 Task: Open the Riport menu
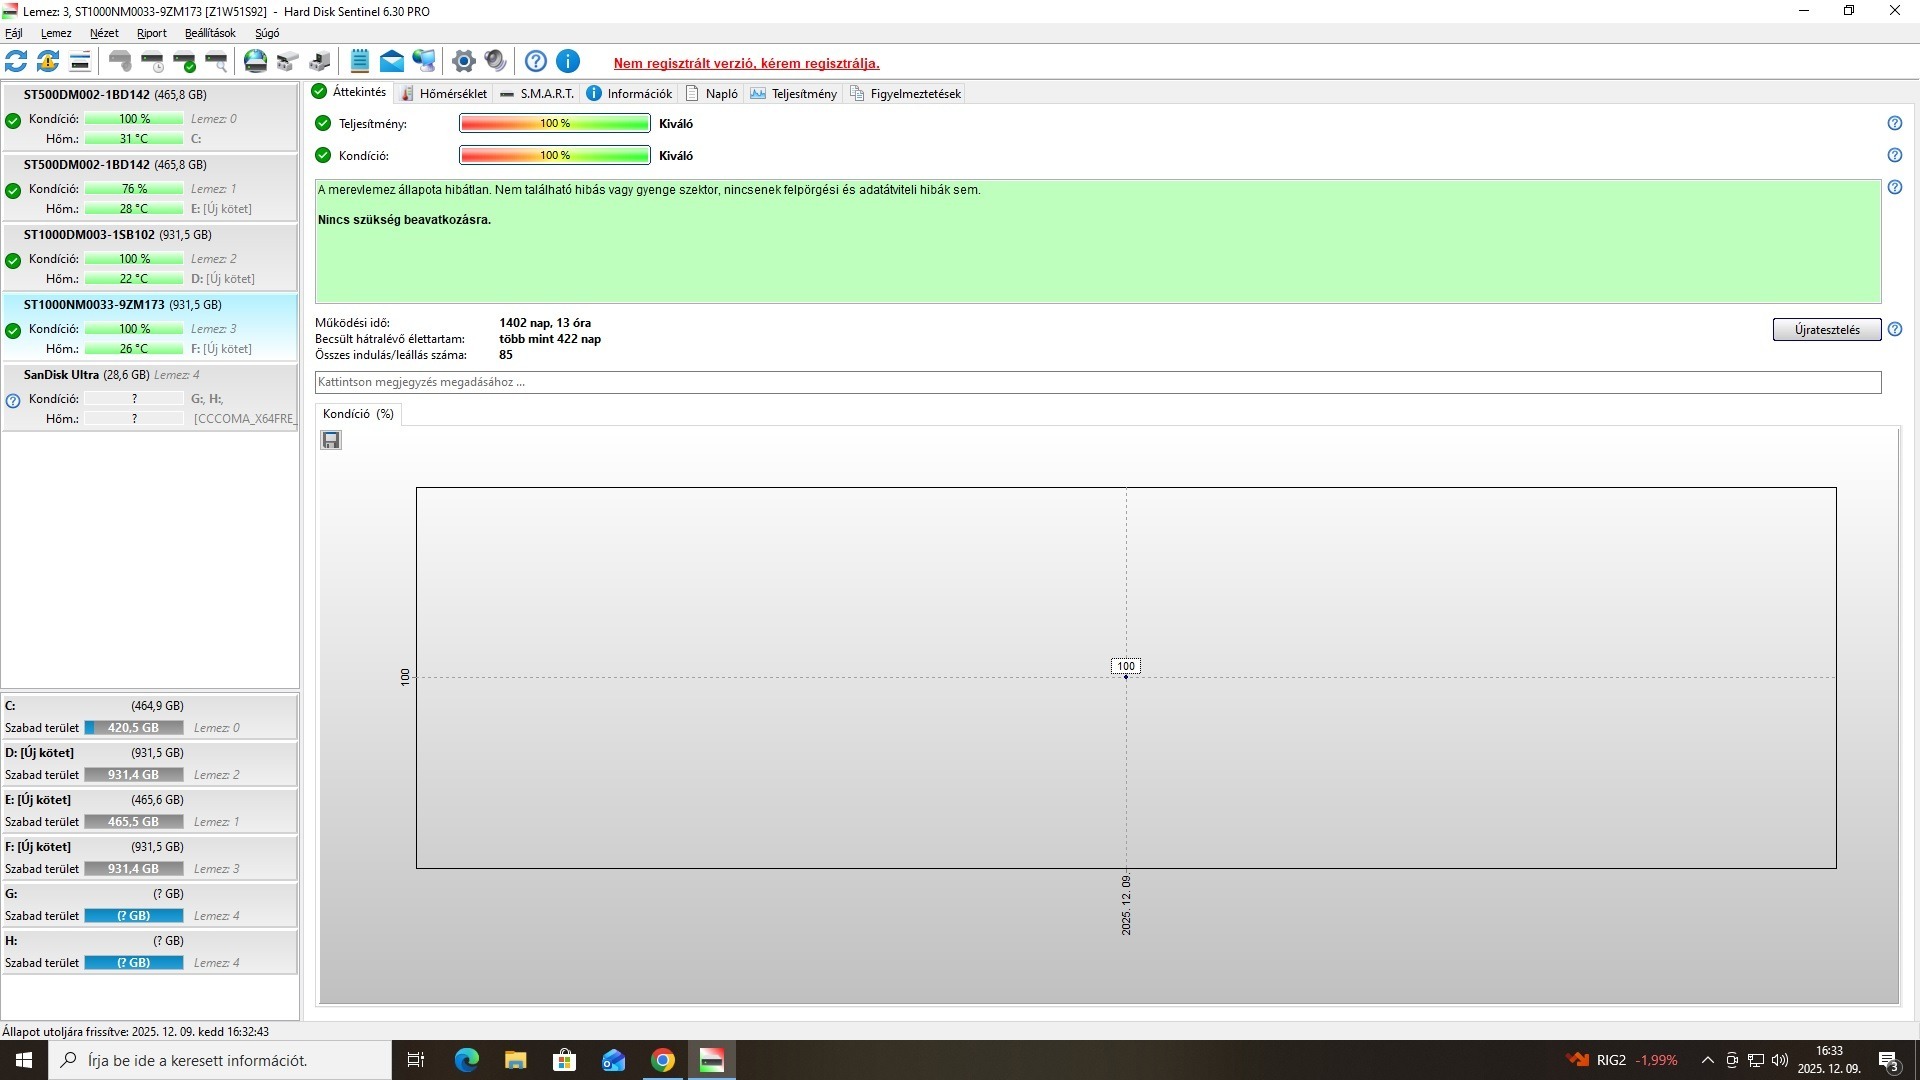pyautogui.click(x=152, y=33)
